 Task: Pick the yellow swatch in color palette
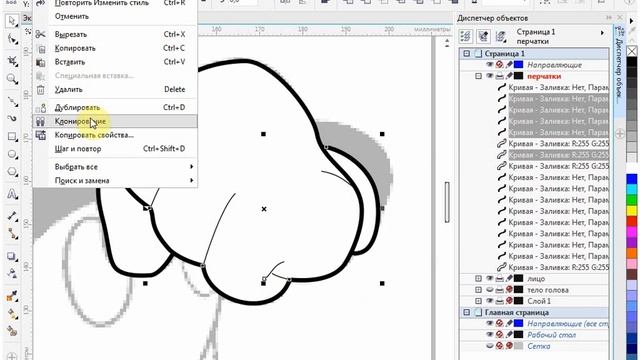[632, 211]
